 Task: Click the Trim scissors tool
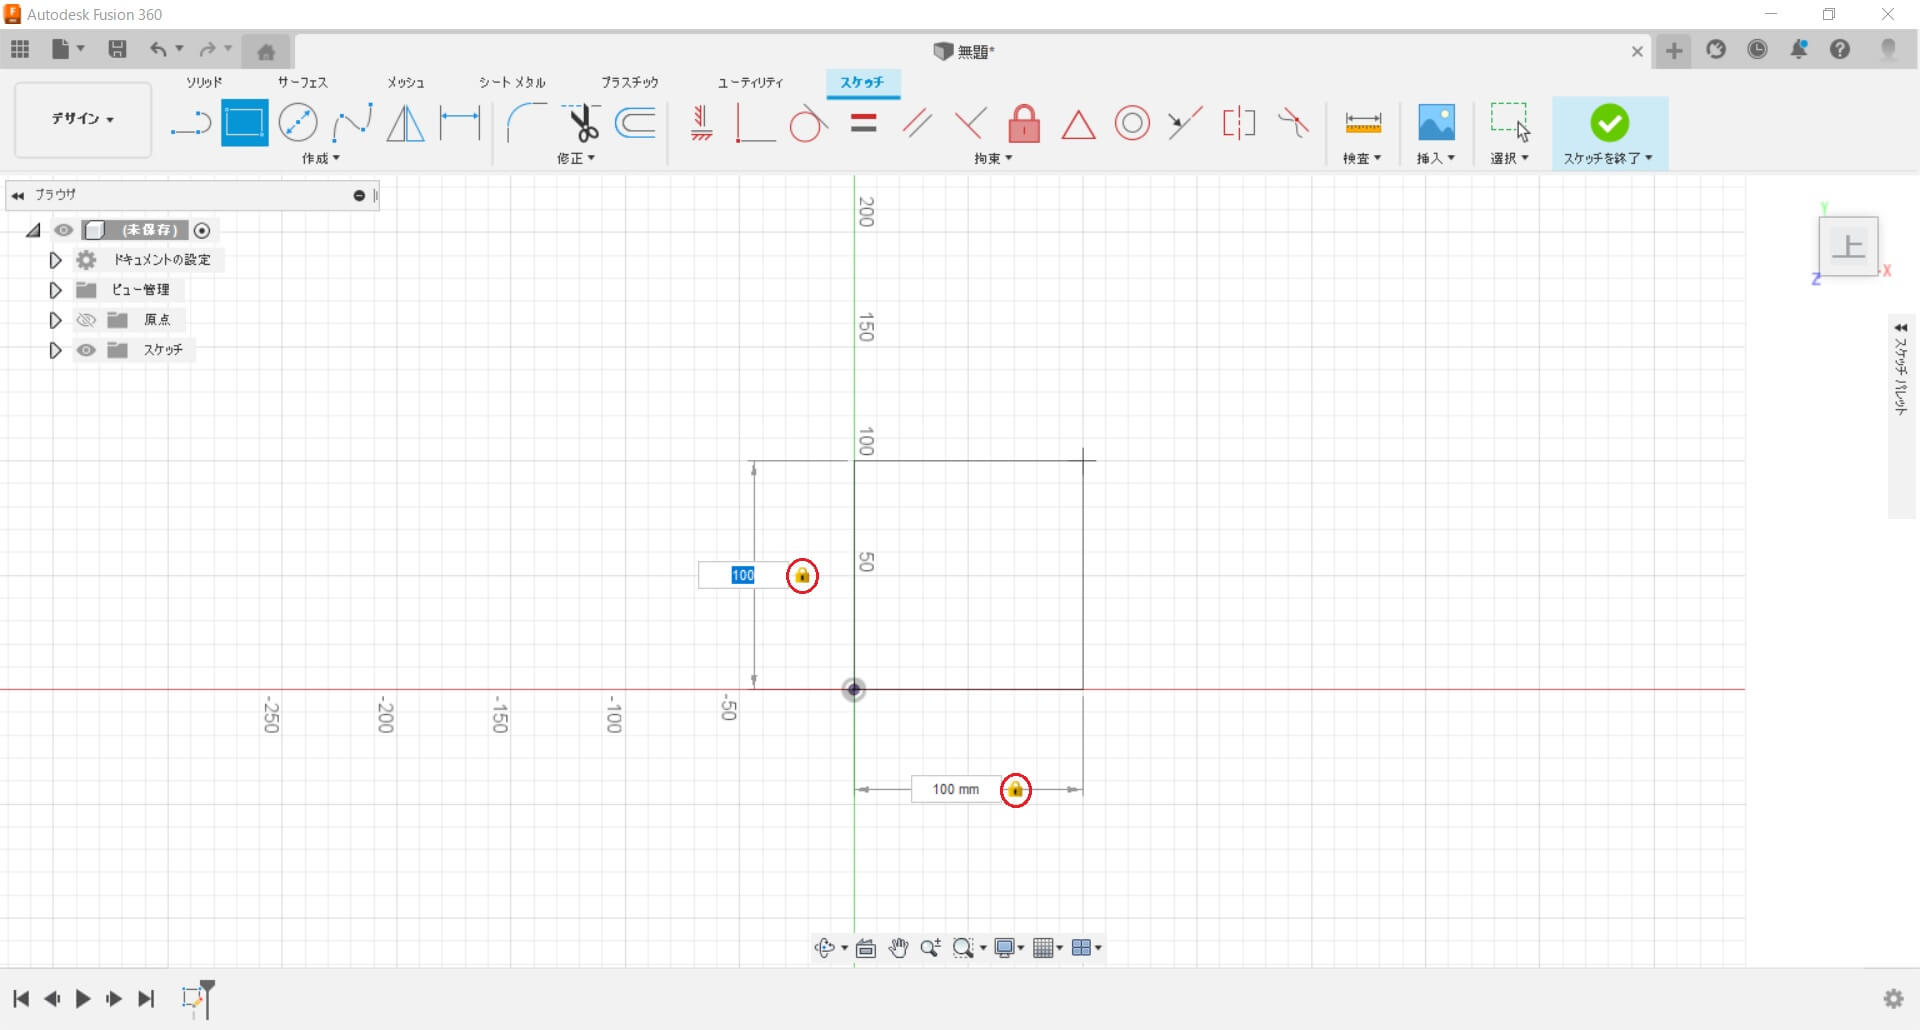[582, 124]
